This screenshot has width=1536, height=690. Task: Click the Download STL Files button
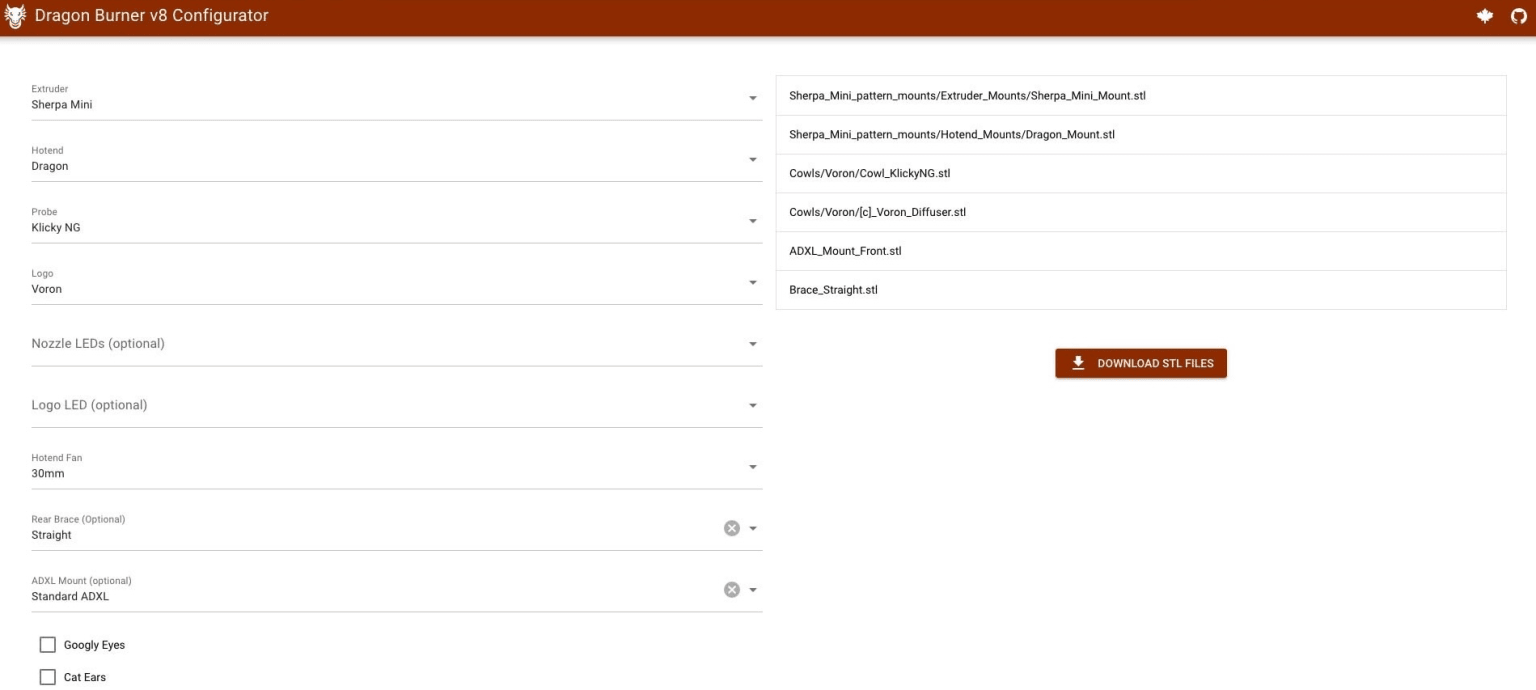tap(1141, 363)
